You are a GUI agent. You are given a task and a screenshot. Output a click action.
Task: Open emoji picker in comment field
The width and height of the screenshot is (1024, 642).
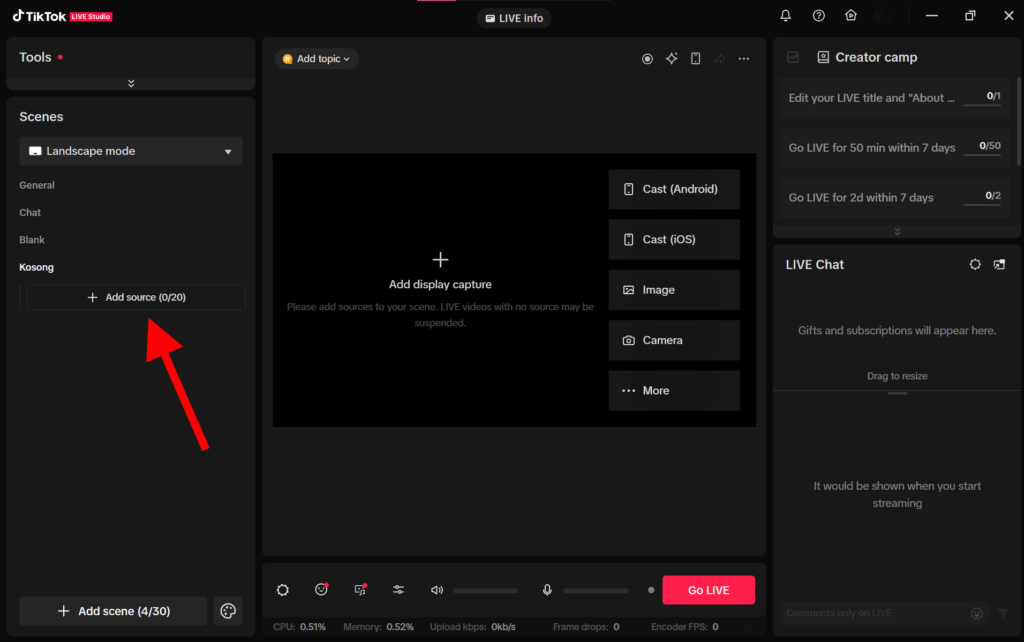(x=977, y=613)
